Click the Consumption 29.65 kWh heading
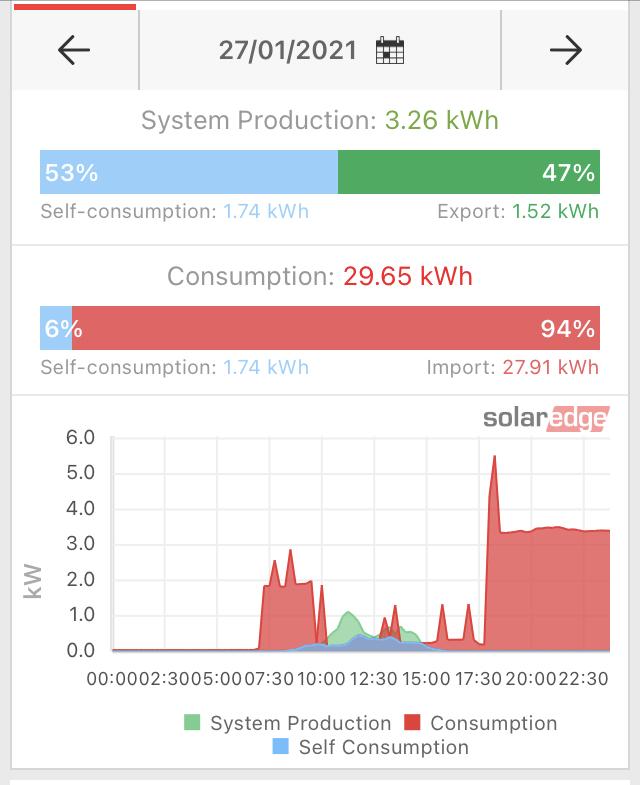This screenshot has height=785, width=640. pos(319,276)
